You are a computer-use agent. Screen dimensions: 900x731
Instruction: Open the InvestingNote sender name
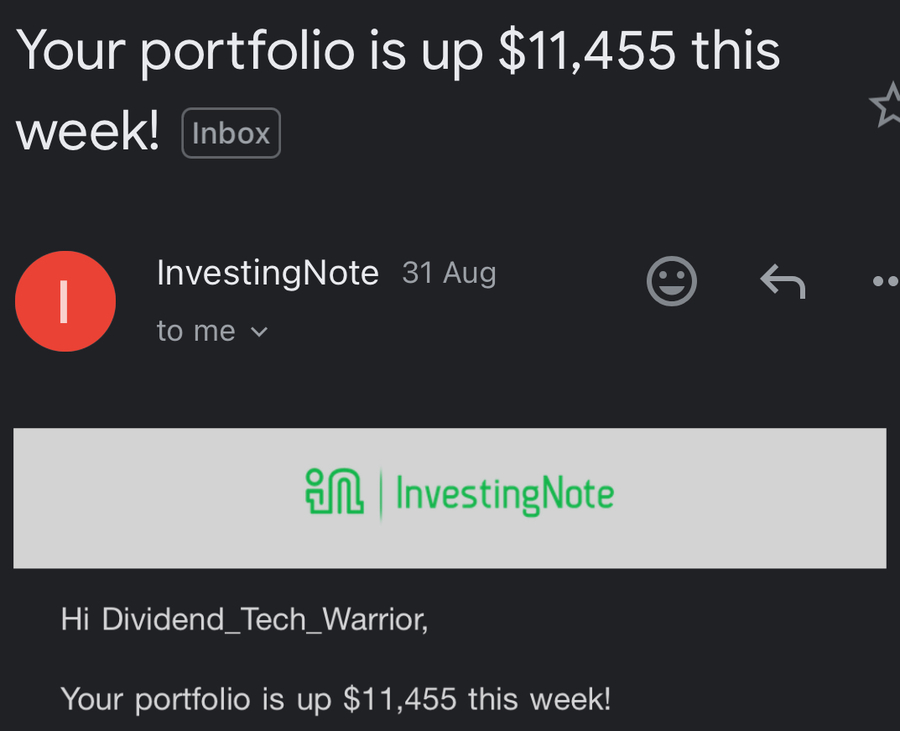click(267, 273)
